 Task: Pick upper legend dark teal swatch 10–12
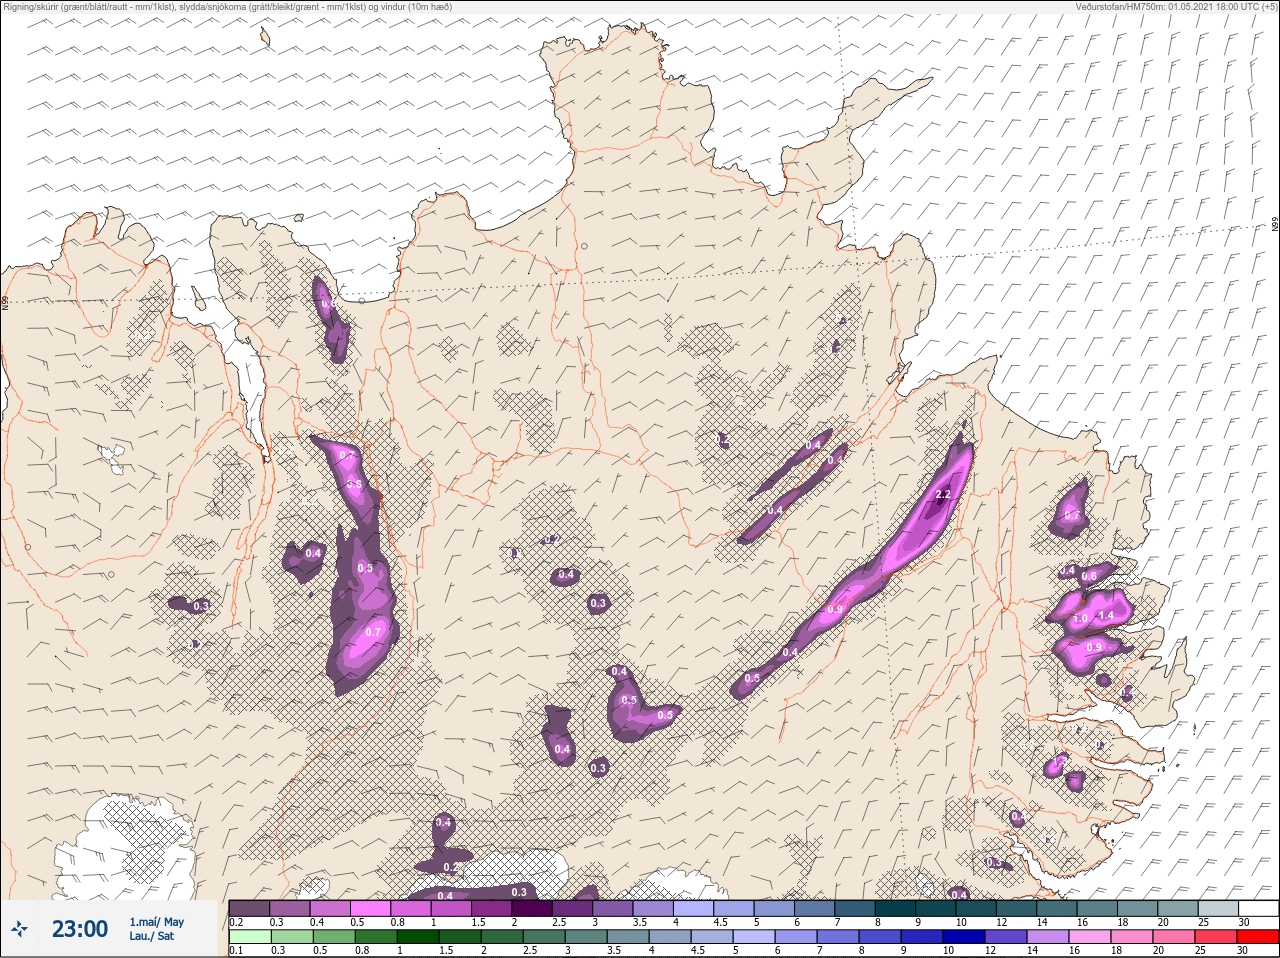[x=976, y=908]
